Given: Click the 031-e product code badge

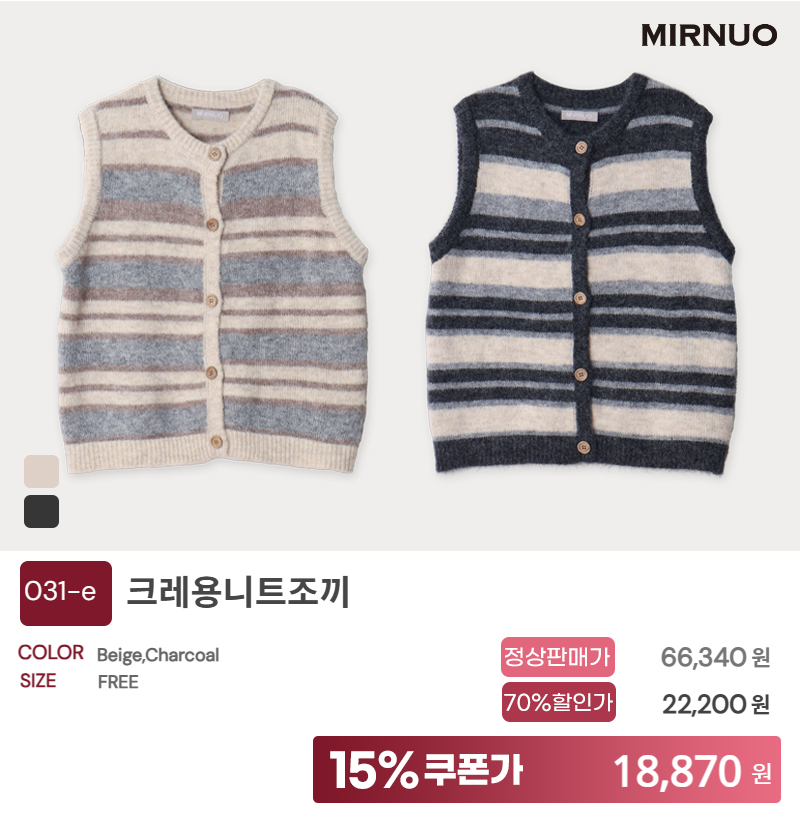Looking at the screenshot, I should (x=66, y=593).
